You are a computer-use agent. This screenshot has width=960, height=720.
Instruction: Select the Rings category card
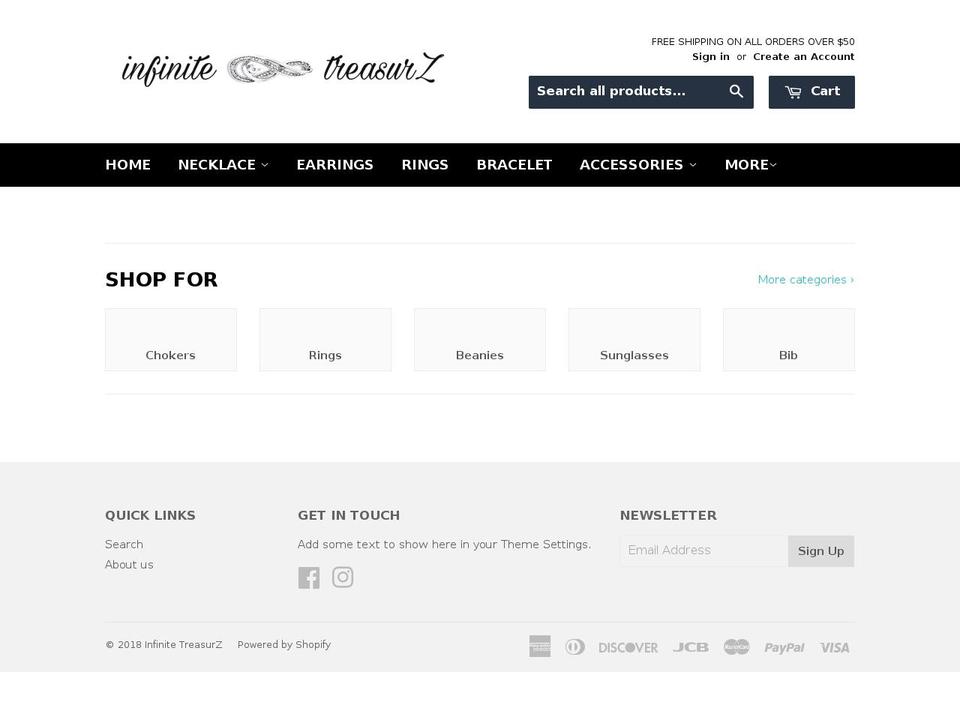tap(325, 340)
